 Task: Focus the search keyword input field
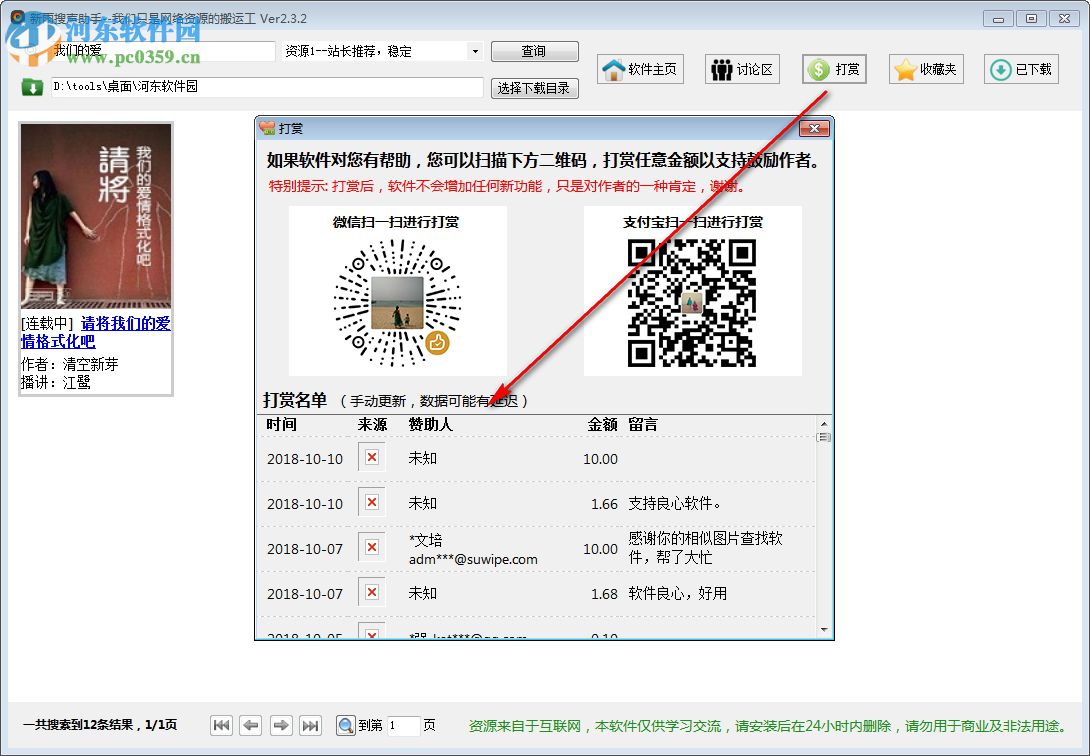pos(163,51)
